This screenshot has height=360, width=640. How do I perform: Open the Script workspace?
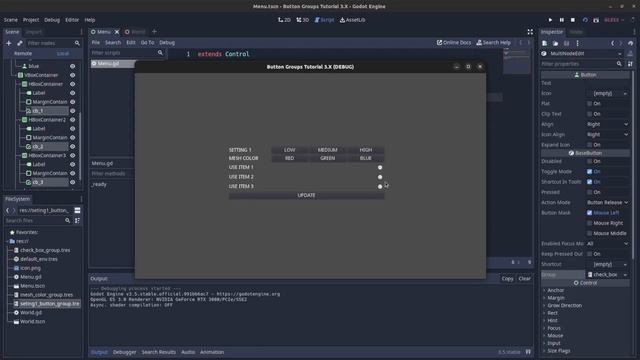pos(324,20)
